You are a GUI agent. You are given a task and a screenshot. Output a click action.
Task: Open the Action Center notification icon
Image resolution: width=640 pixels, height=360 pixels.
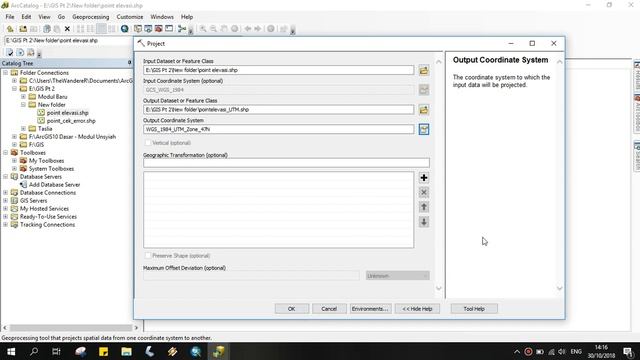pyautogui.click(x=629, y=351)
